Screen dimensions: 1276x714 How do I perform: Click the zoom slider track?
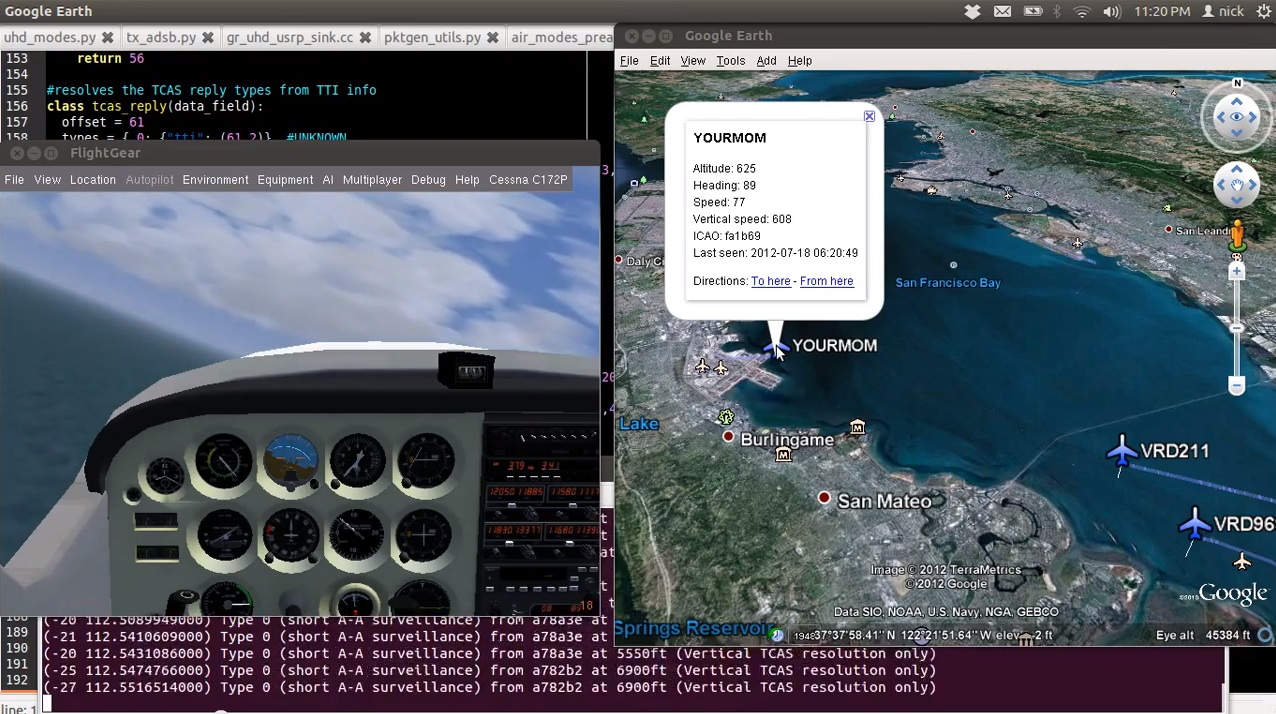pyautogui.click(x=1237, y=330)
